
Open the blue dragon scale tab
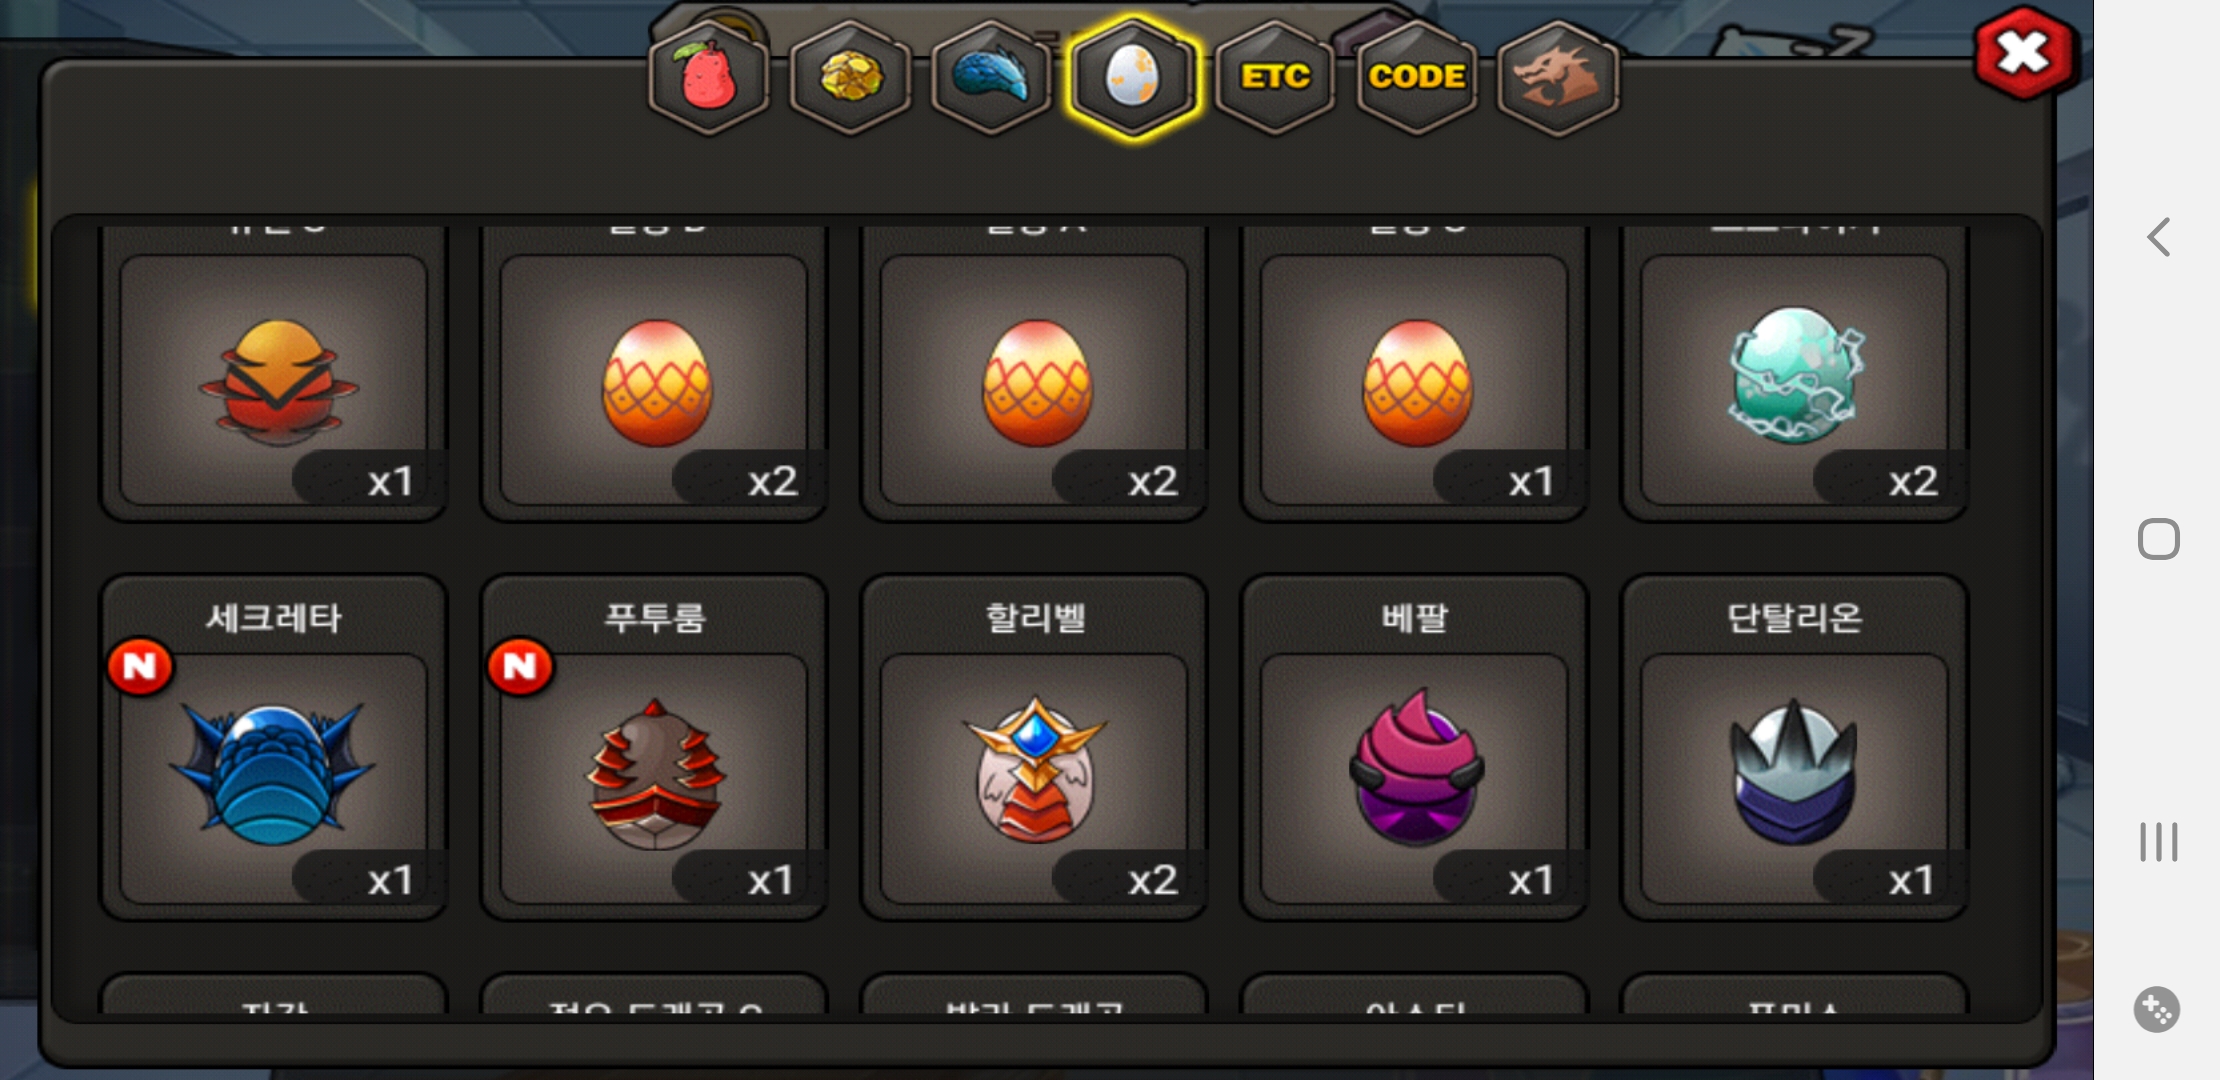click(991, 77)
